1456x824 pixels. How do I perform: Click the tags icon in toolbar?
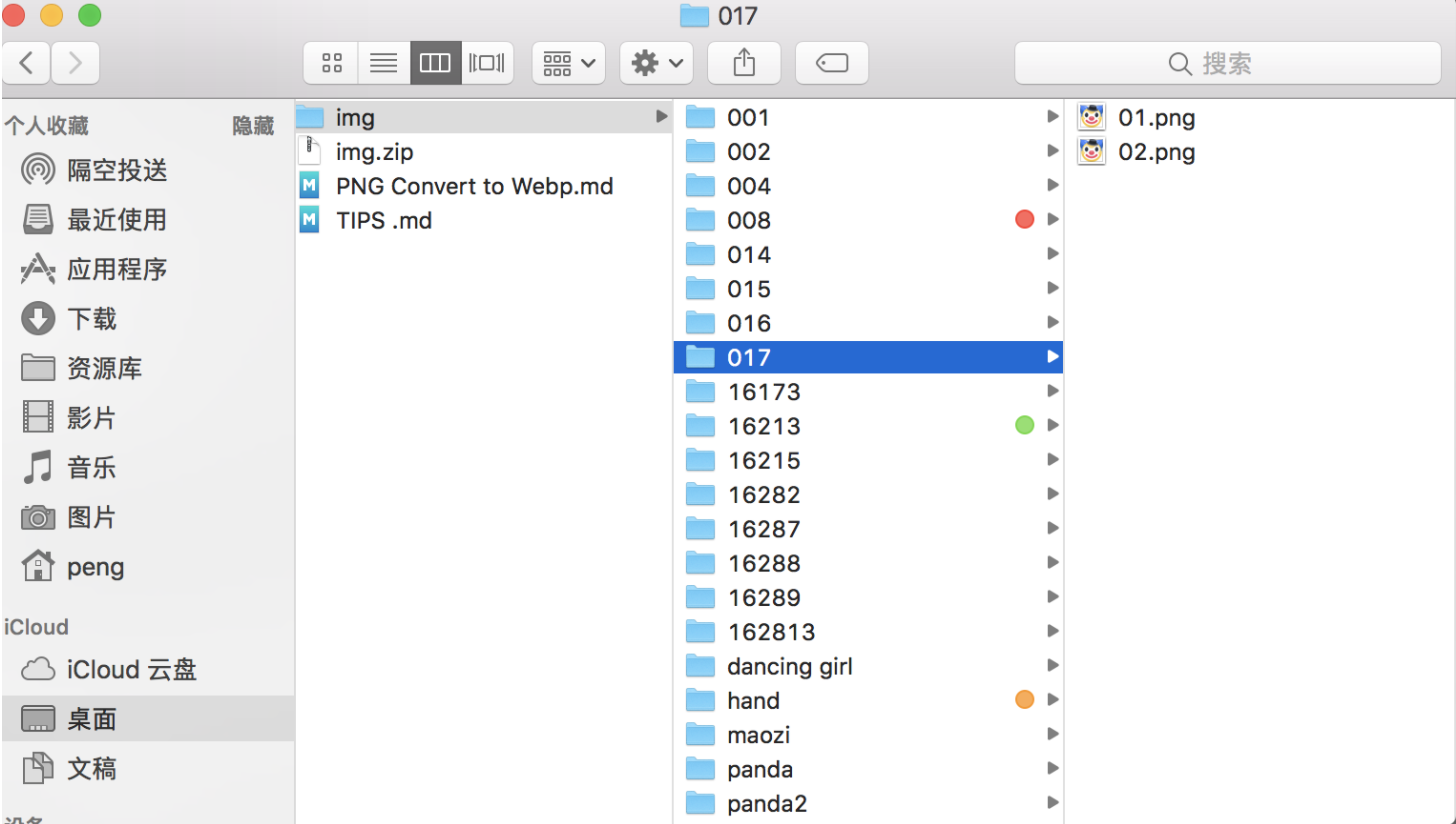tap(832, 62)
